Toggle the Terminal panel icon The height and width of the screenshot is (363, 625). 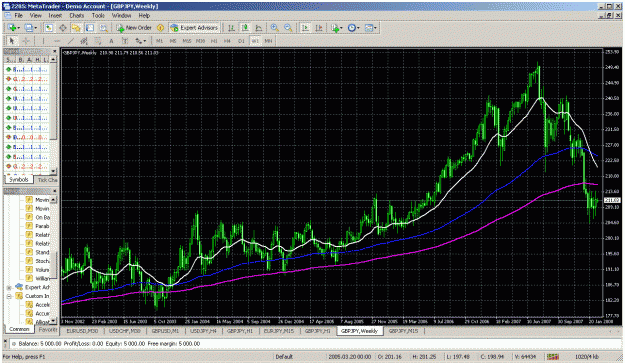(x=90, y=27)
